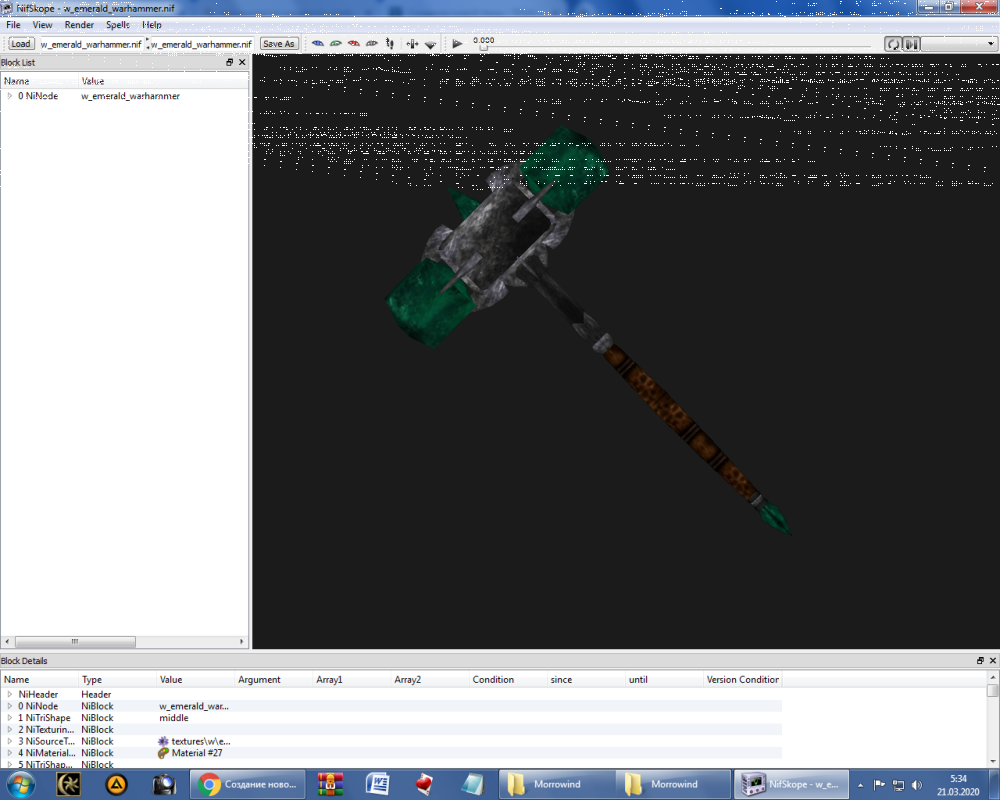This screenshot has width=1000, height=800.
Task: Expand 0 NiNode in Block List
Action: point(10,96)
